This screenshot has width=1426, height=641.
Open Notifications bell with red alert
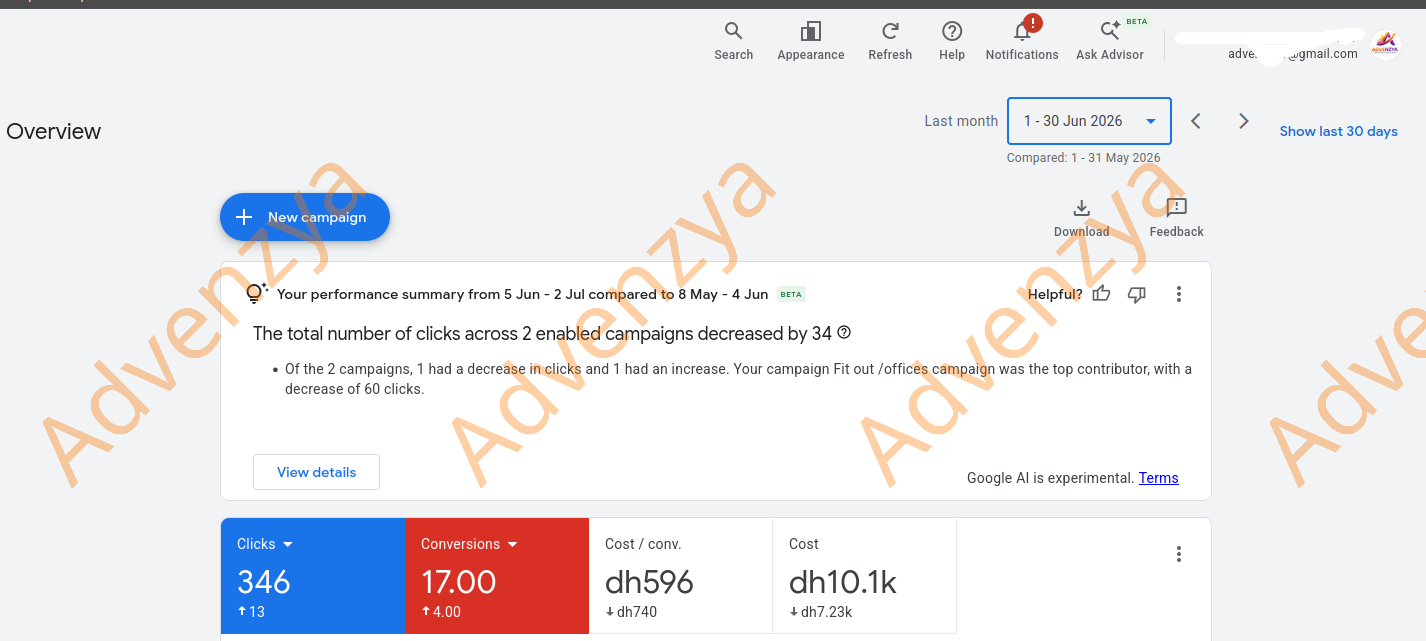(x=1022, y=41)
